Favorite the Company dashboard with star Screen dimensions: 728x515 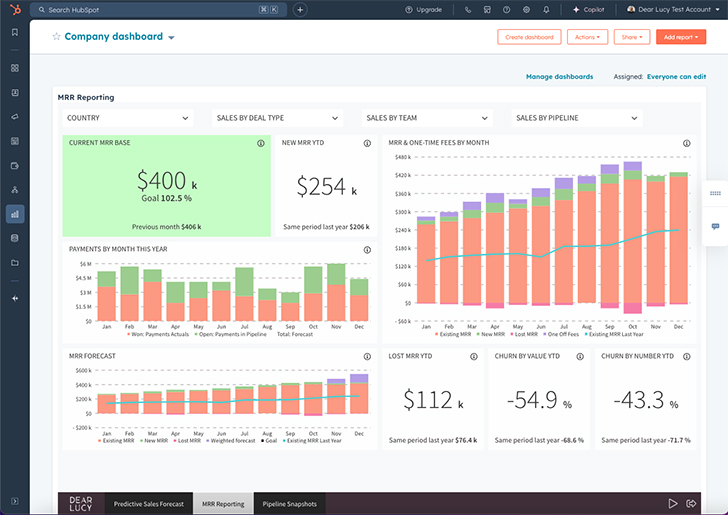[x=56, y=37]
